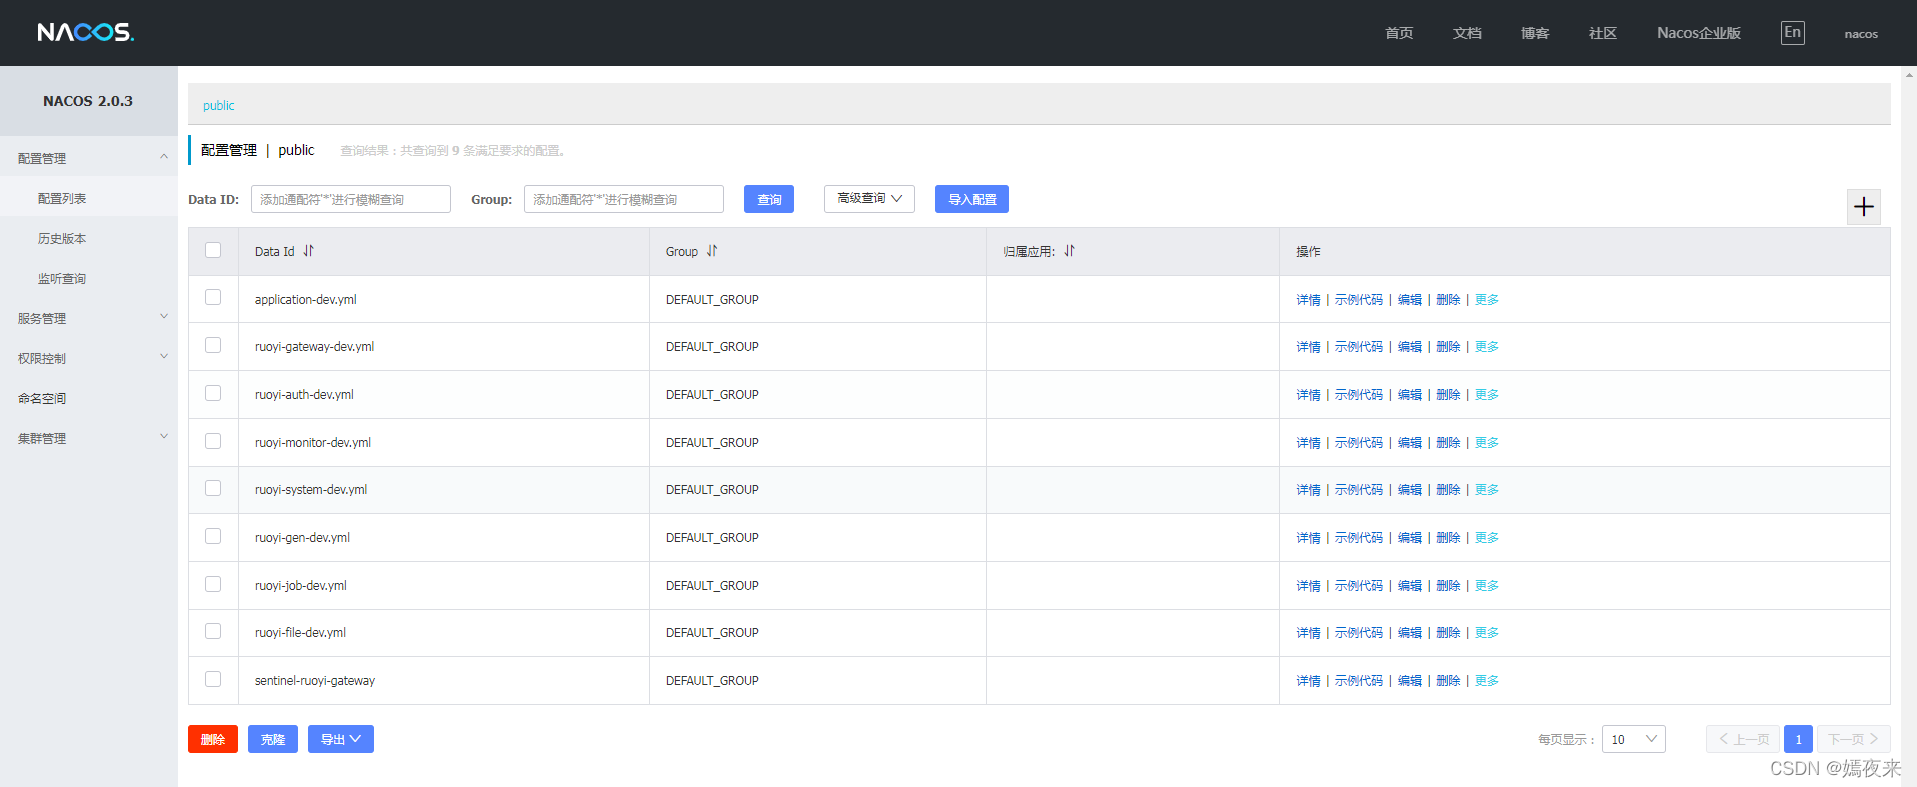Check the ruoyi-monitor-dev.yml row checkbox
Viewport: 1917px width, 787px height.
click(x=213, y=441)
